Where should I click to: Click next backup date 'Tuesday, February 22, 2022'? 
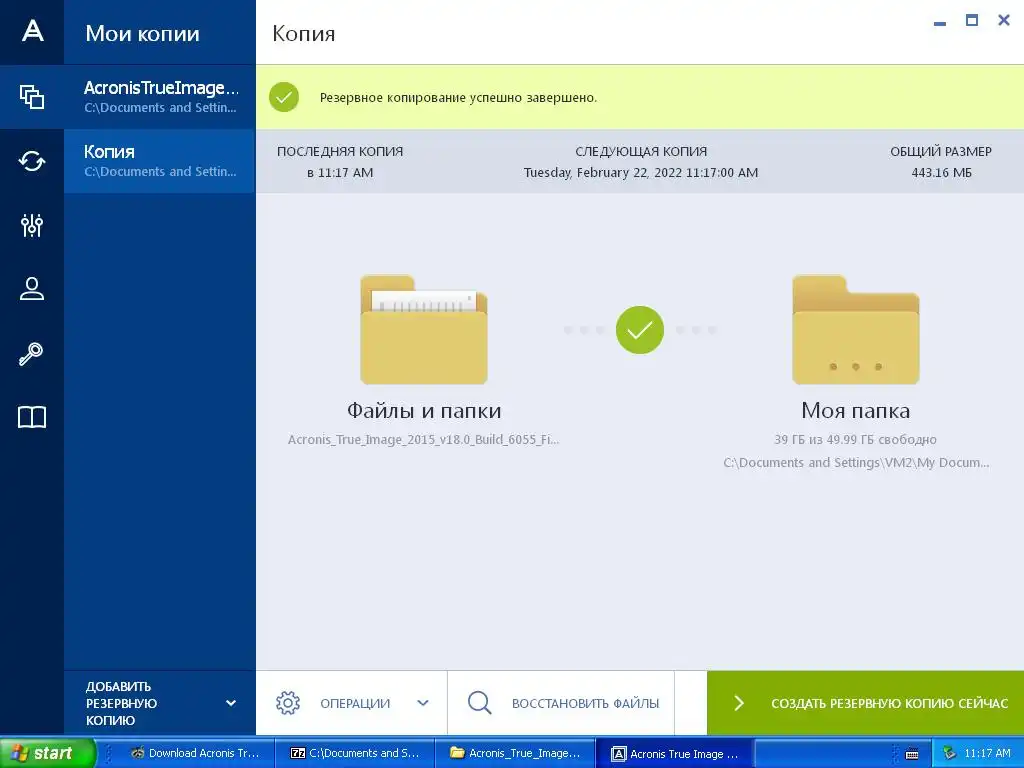(x=641, y=173)
